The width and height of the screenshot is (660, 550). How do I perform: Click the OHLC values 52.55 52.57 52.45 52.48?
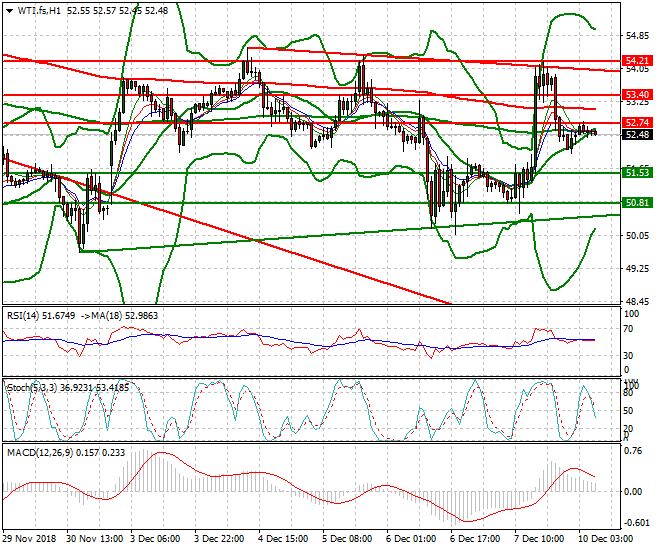117,11
